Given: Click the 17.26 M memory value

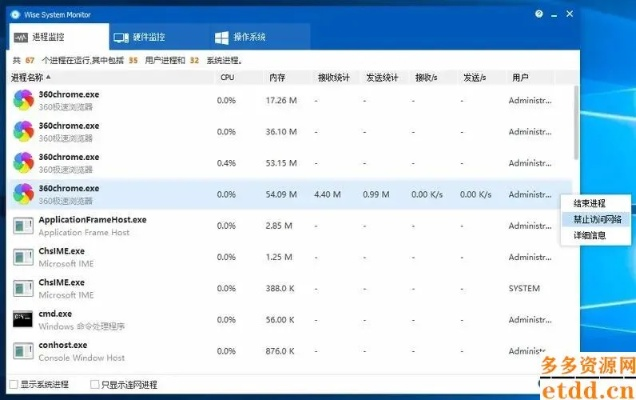Looking at the screenshot, I should point(281,100).
